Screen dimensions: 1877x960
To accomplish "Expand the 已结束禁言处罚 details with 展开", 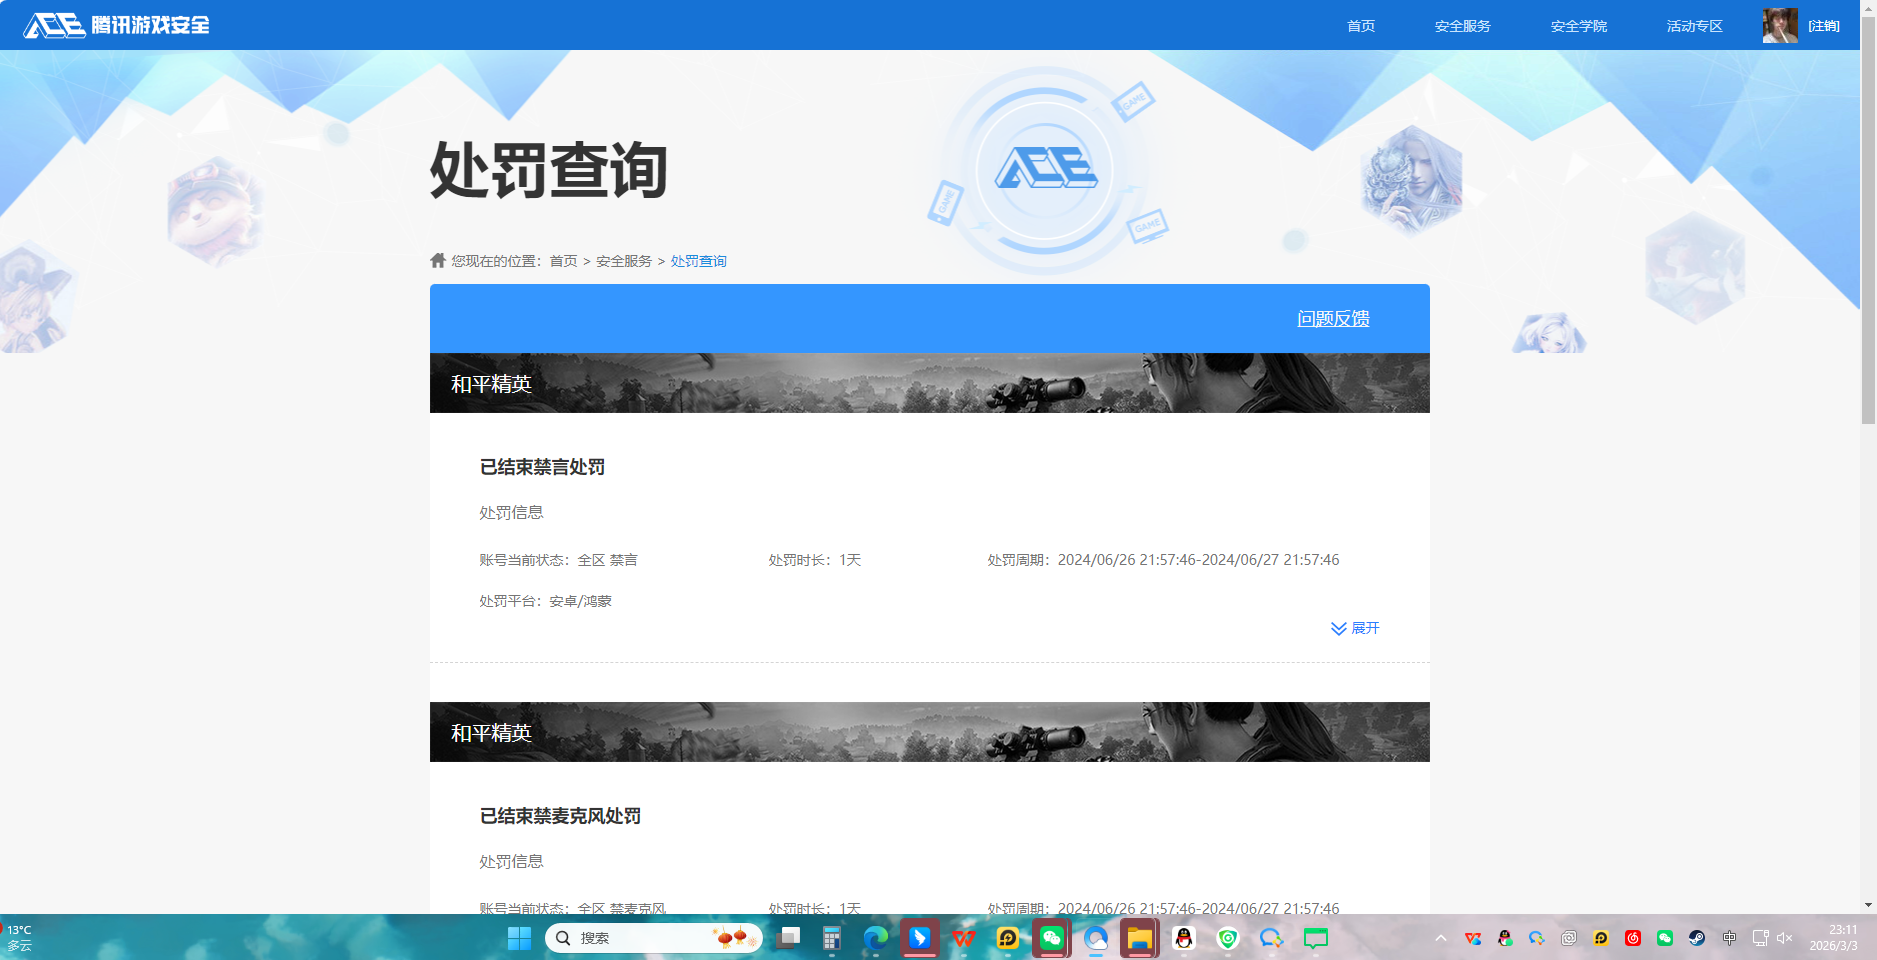I will pyautogui.click(x=1355, y=628).
